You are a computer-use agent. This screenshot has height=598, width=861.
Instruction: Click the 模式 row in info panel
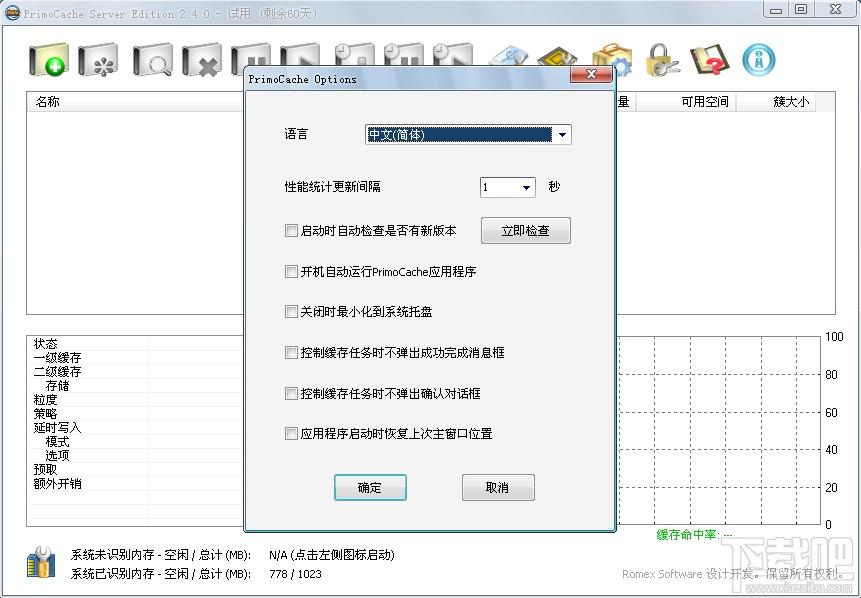click(x=135, y=441)
